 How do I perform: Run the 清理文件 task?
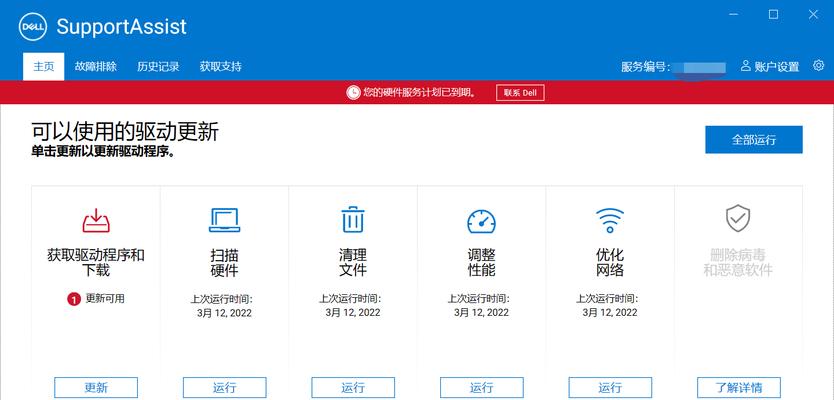click(x=353, y=387)
